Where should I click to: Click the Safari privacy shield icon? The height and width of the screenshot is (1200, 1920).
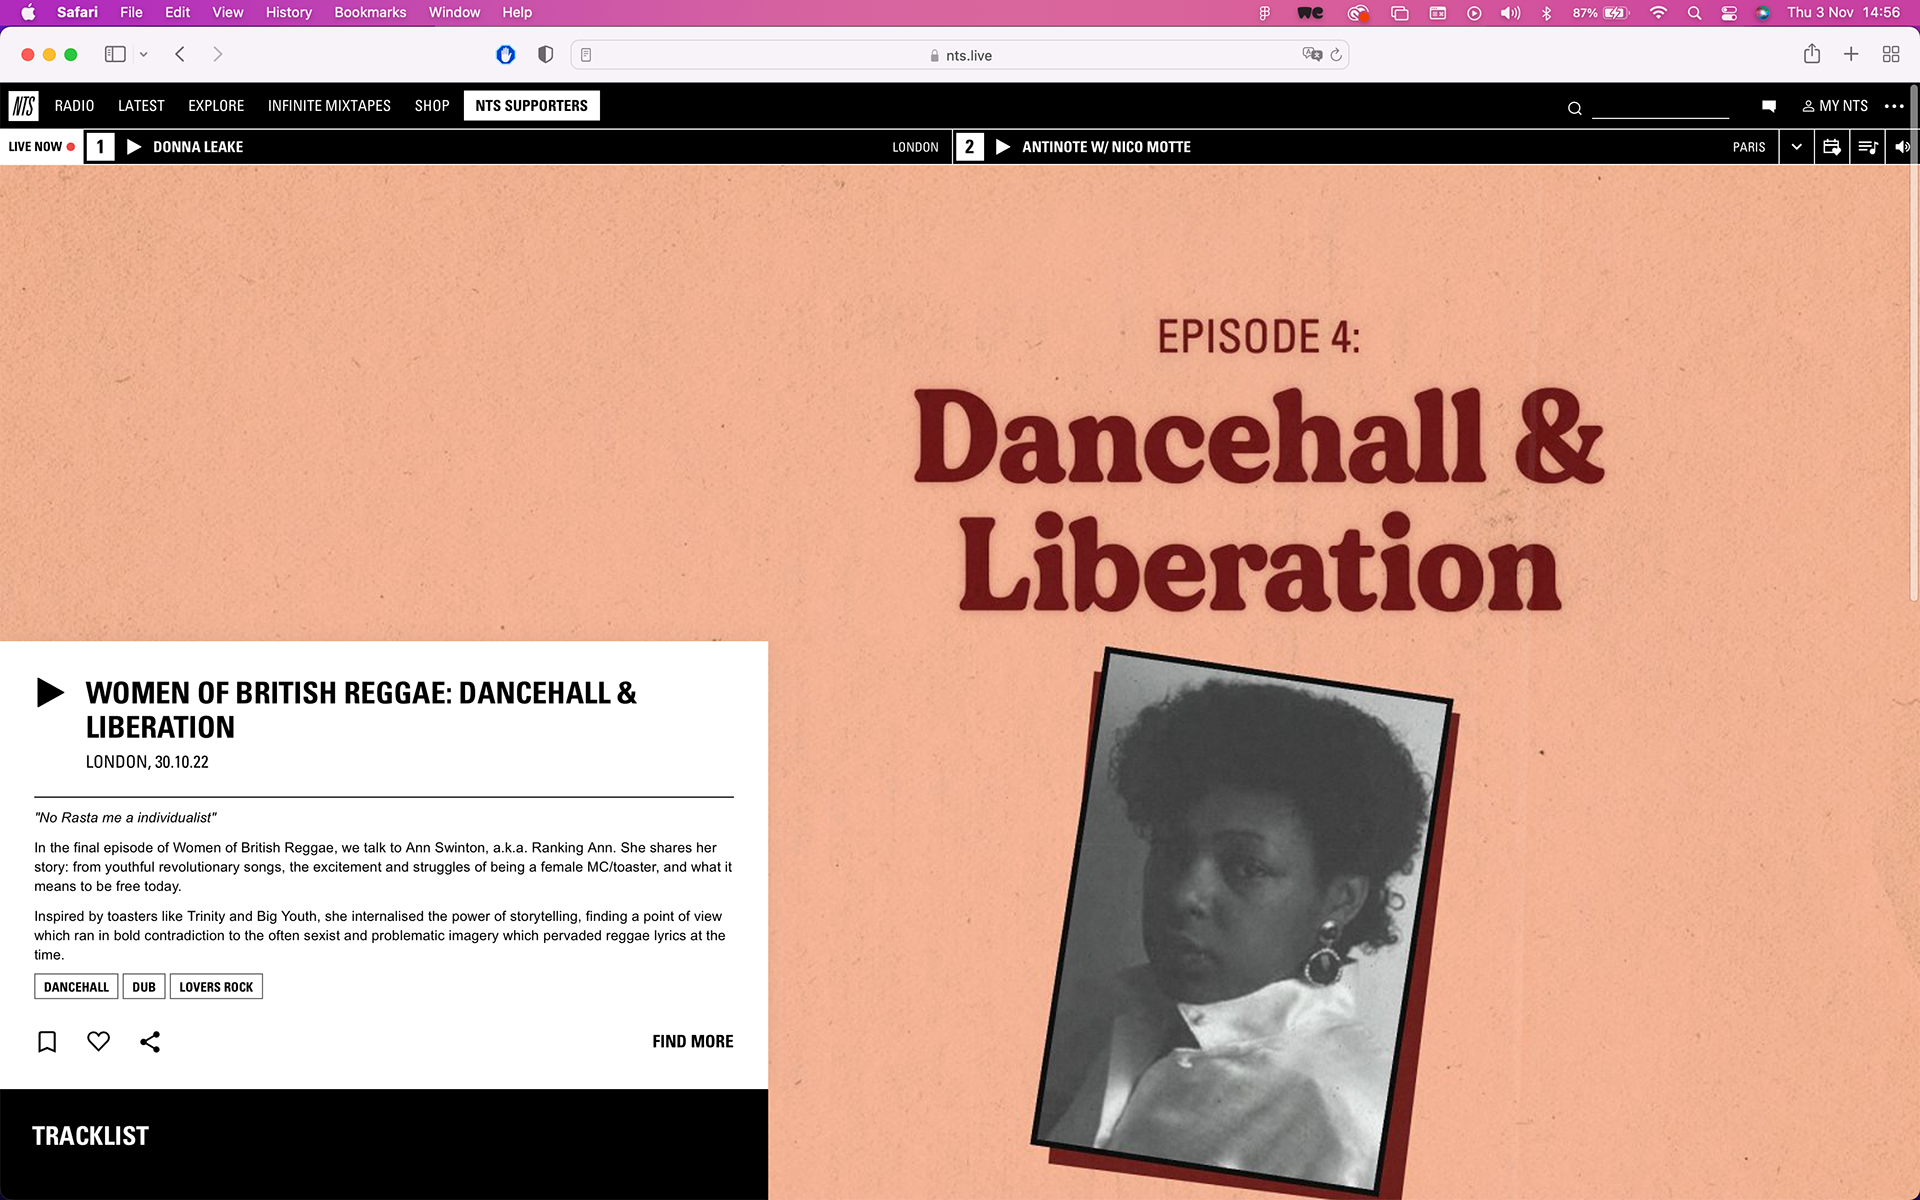coord(545,54)
